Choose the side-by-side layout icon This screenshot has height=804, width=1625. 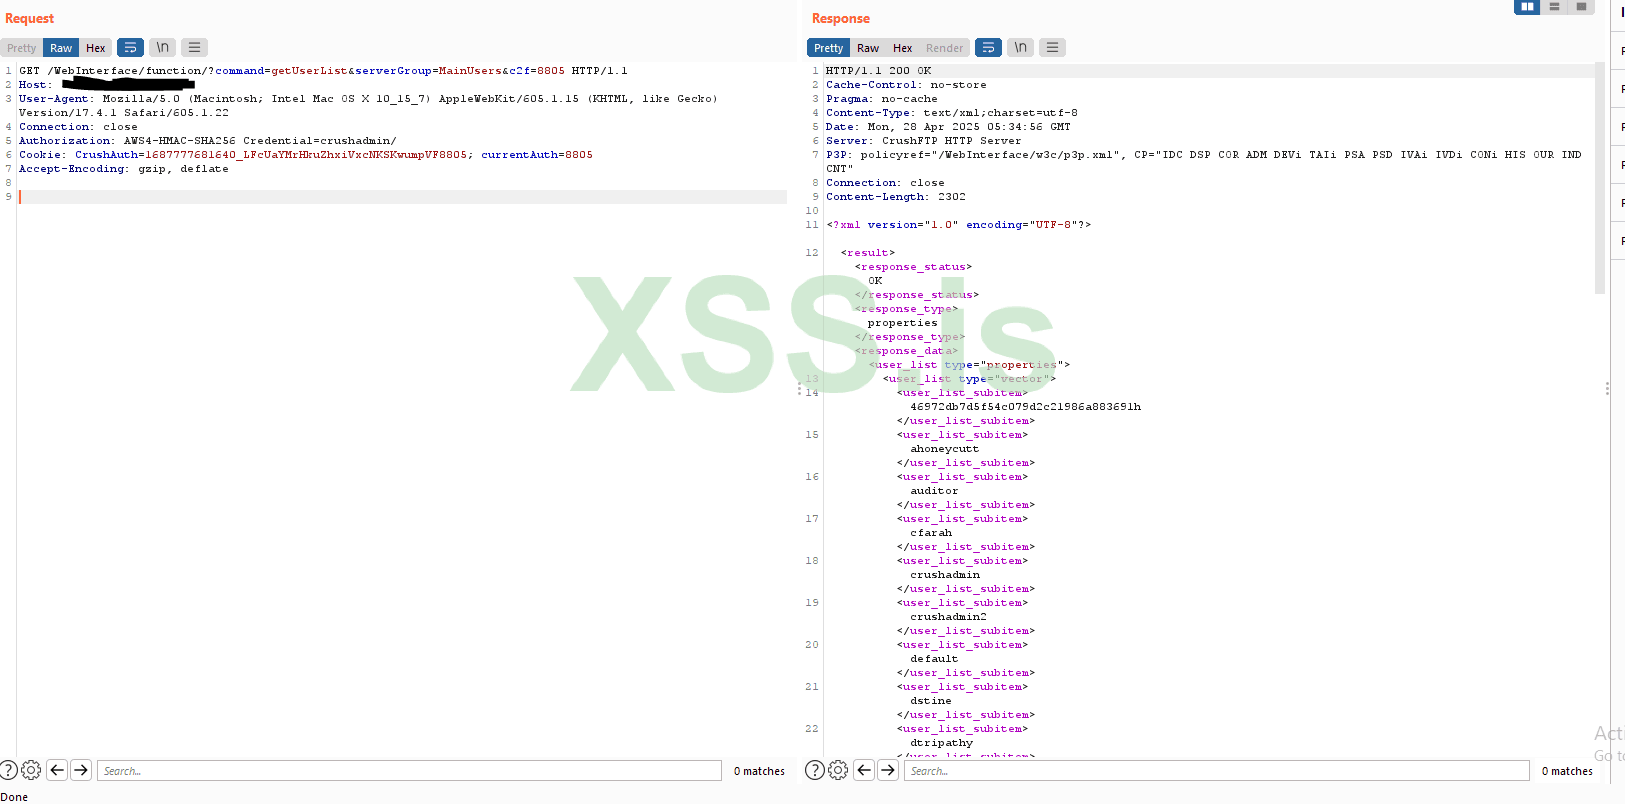coord(1527,7)
